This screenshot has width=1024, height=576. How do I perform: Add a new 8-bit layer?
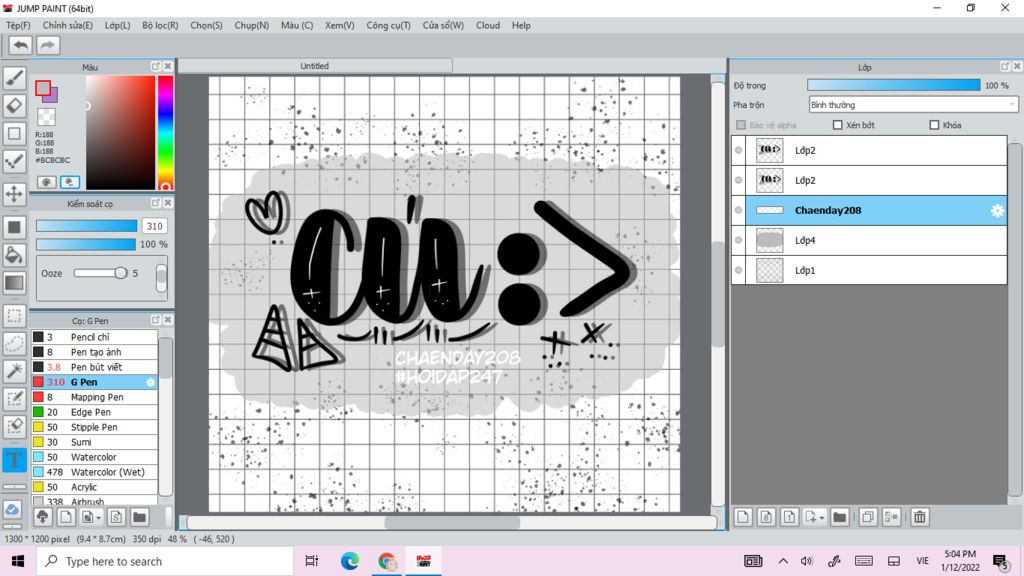click(766, 517)
